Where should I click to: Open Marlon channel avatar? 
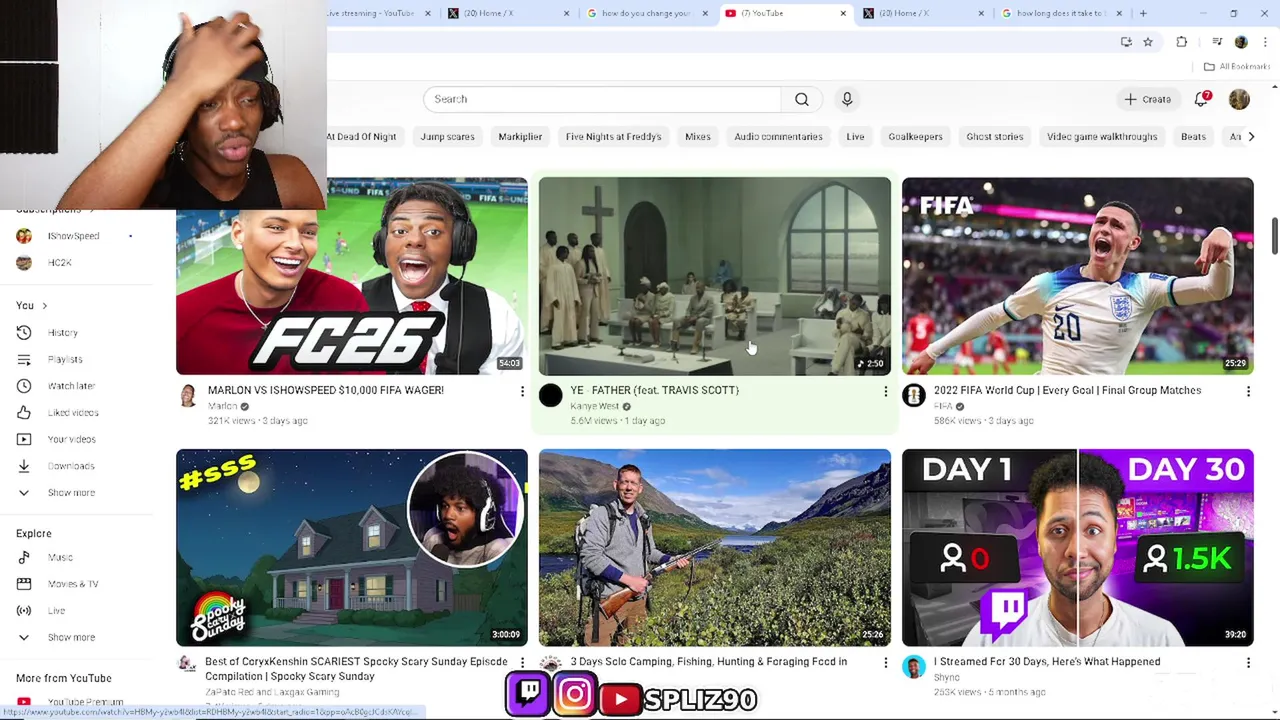[187, 395]
